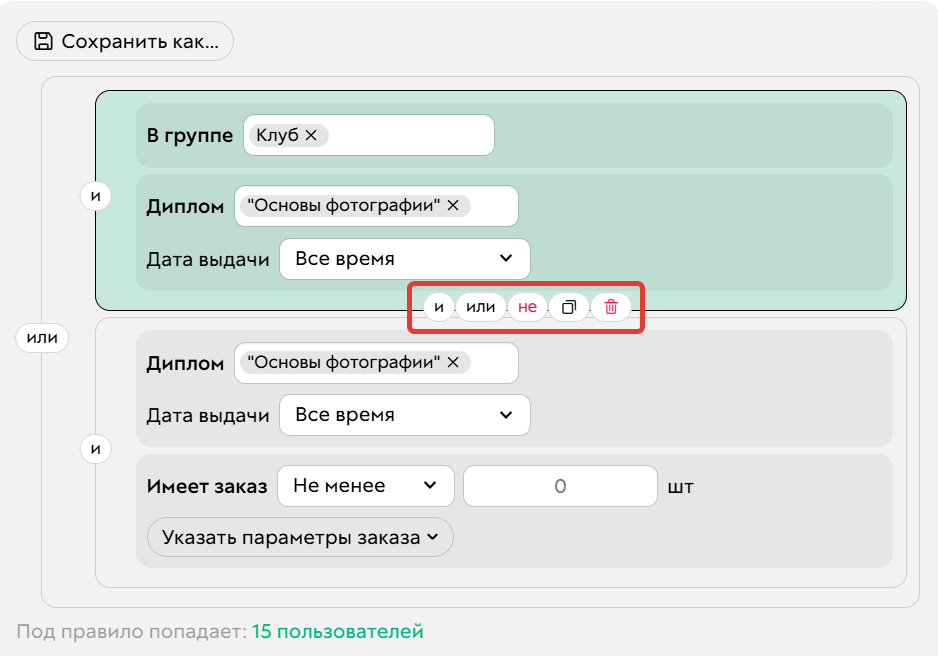
Task: Remove the "Клуб" chip via its × icon
Action: pos(310,134)
